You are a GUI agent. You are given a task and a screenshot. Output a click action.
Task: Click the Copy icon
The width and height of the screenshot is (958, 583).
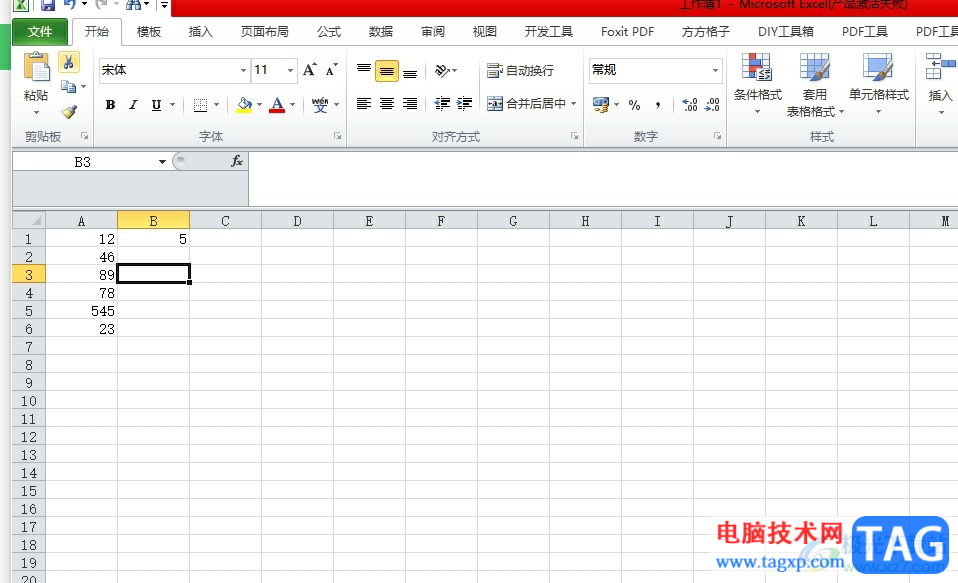(68, 87)
